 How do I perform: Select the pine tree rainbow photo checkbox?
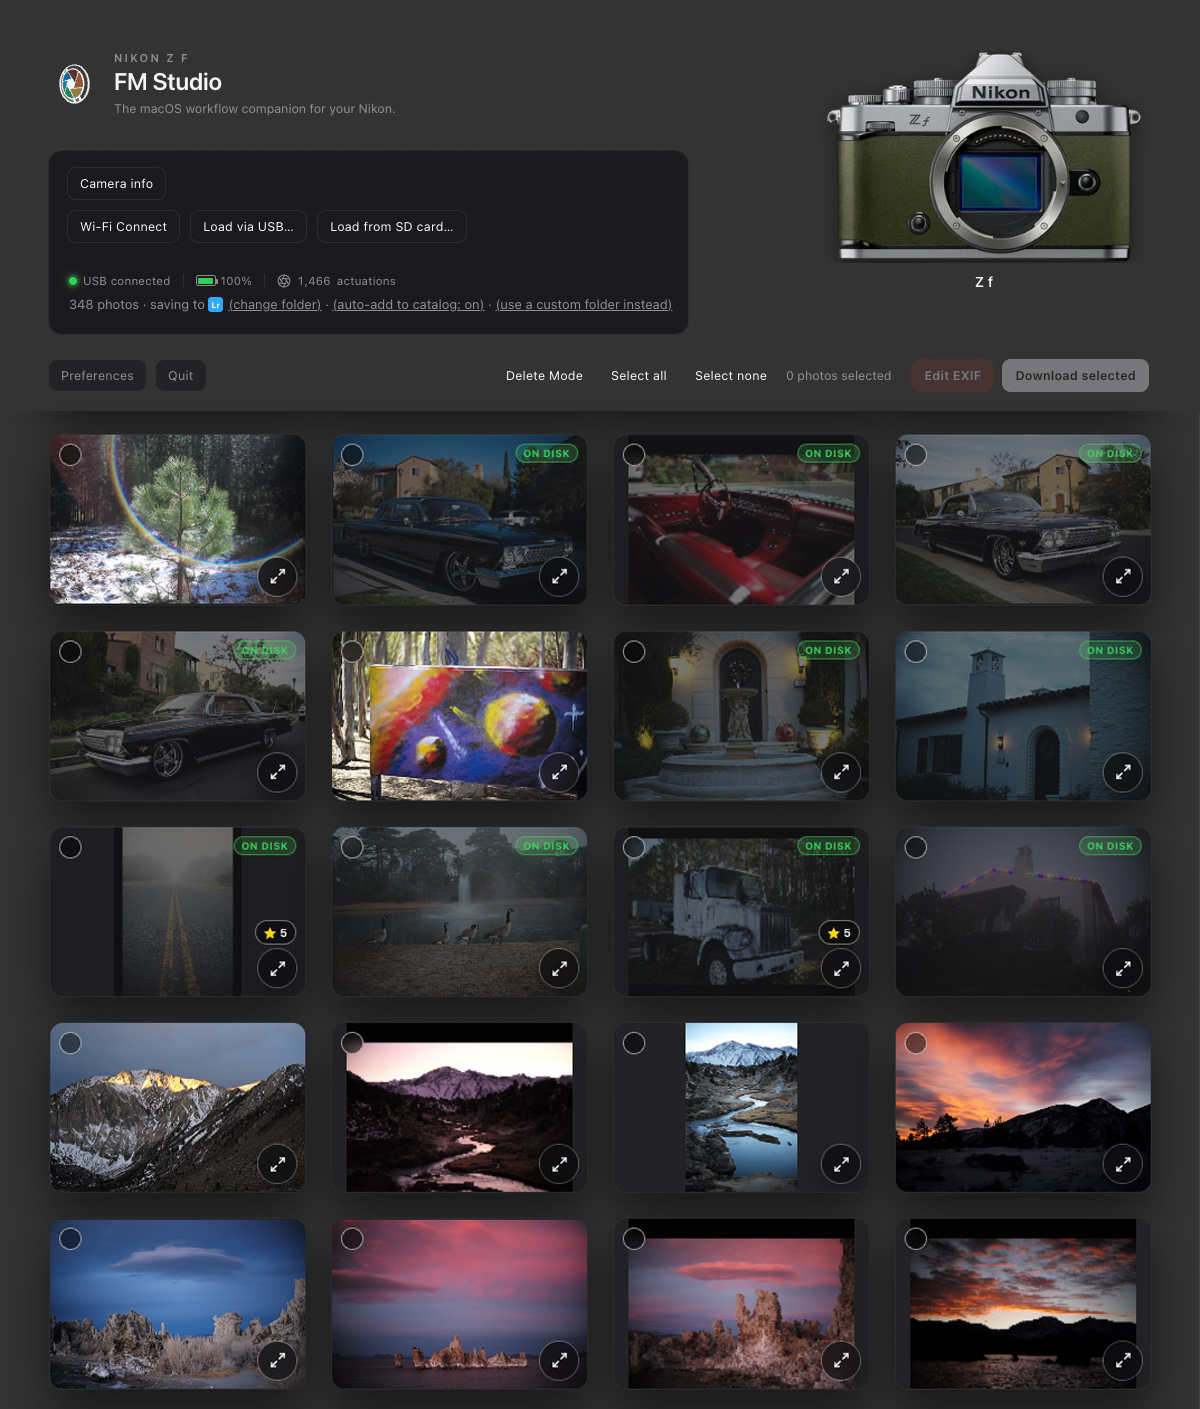tap(70, 455)
